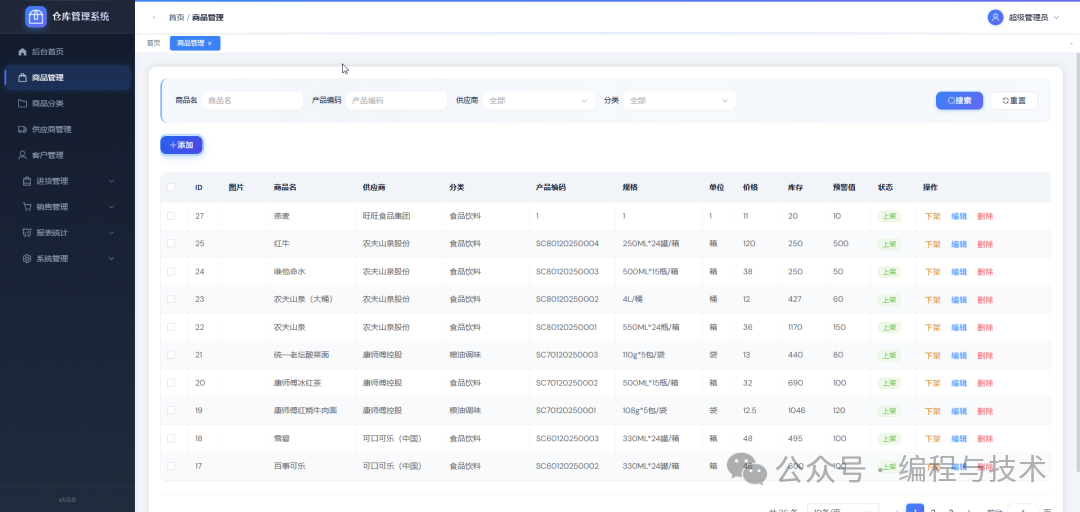Click the 上架 status tag for 燕麦

coord(889,216)
